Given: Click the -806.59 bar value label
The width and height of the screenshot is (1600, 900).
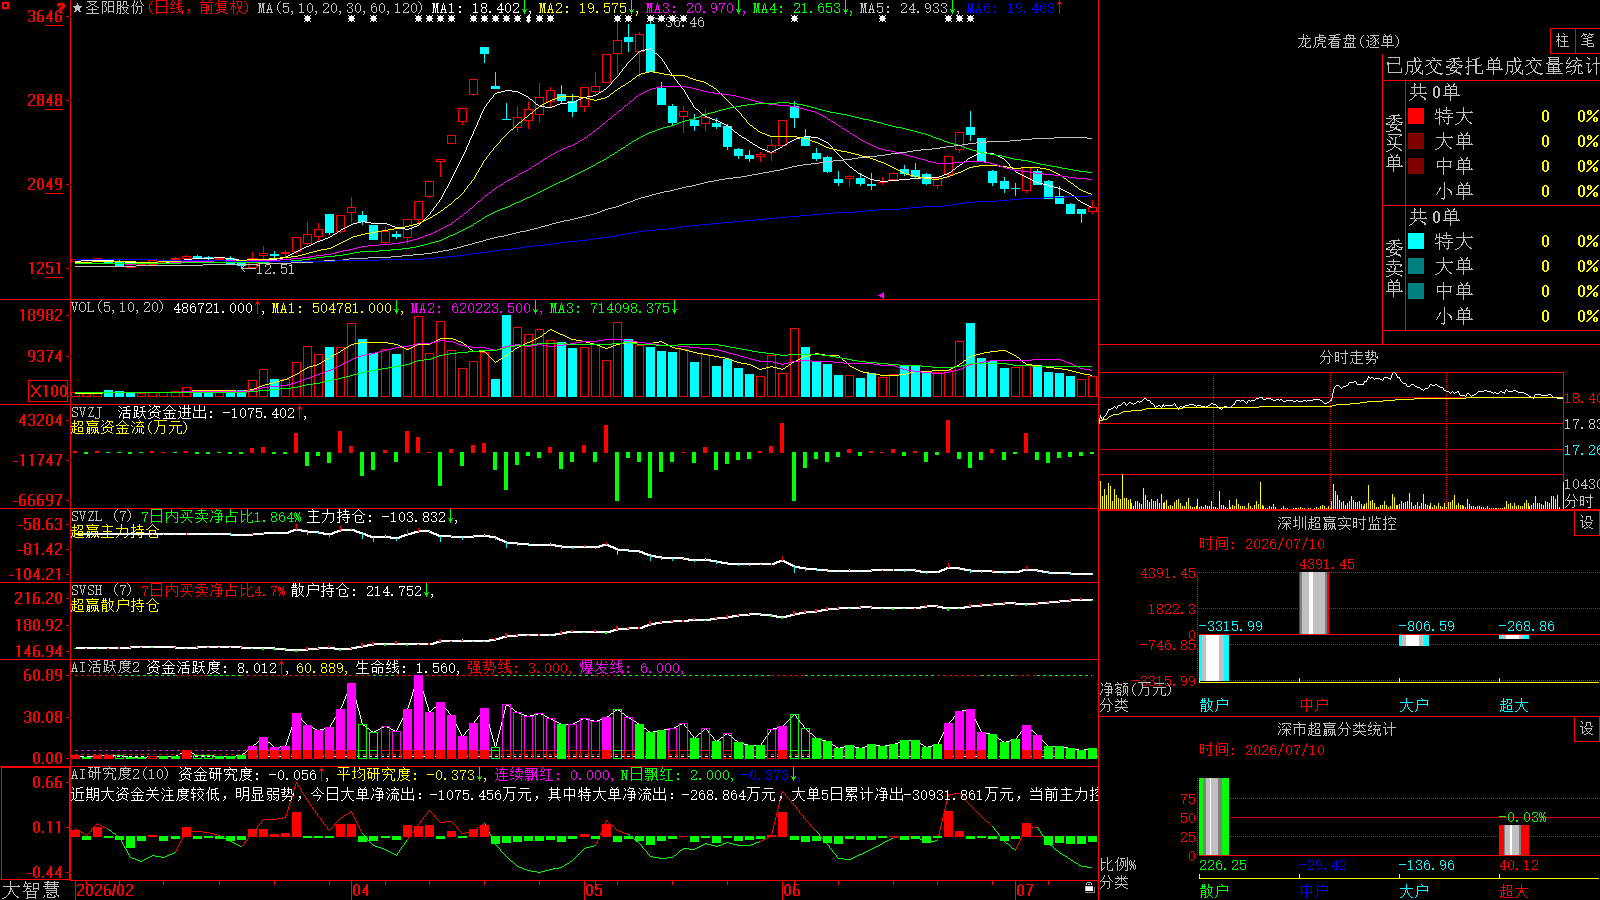Looking at the screenshot, I should tap(1427, 626).
